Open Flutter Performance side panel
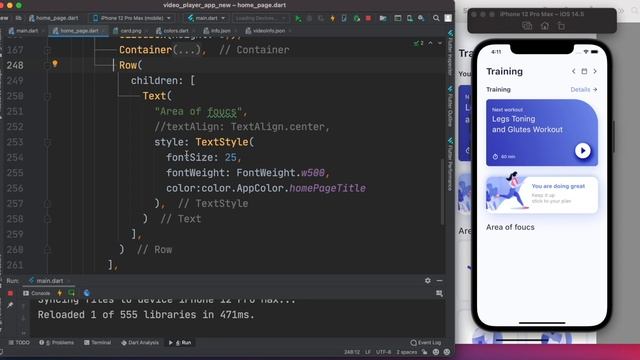Image resolution: width=640 pixels, height=360 pixels. pos(450,164)
